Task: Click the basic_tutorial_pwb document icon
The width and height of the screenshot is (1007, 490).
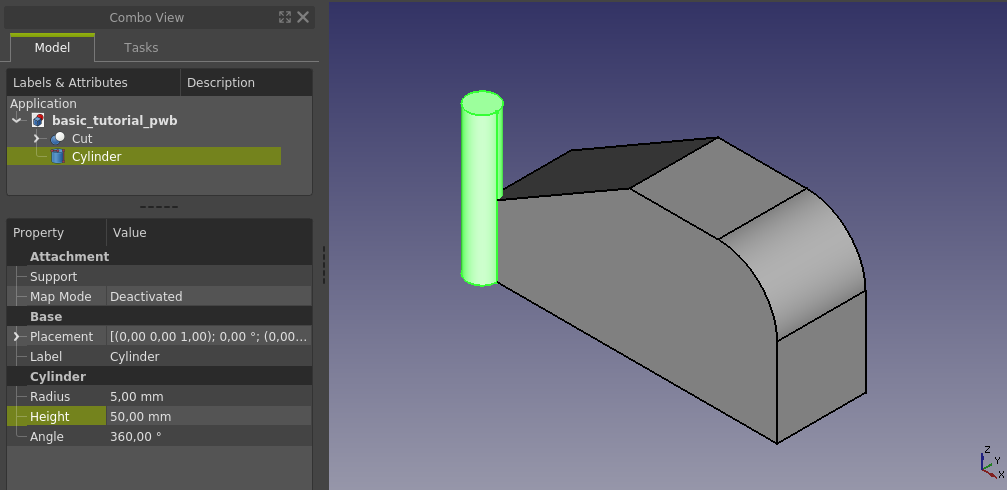Action: coord(39,120)
